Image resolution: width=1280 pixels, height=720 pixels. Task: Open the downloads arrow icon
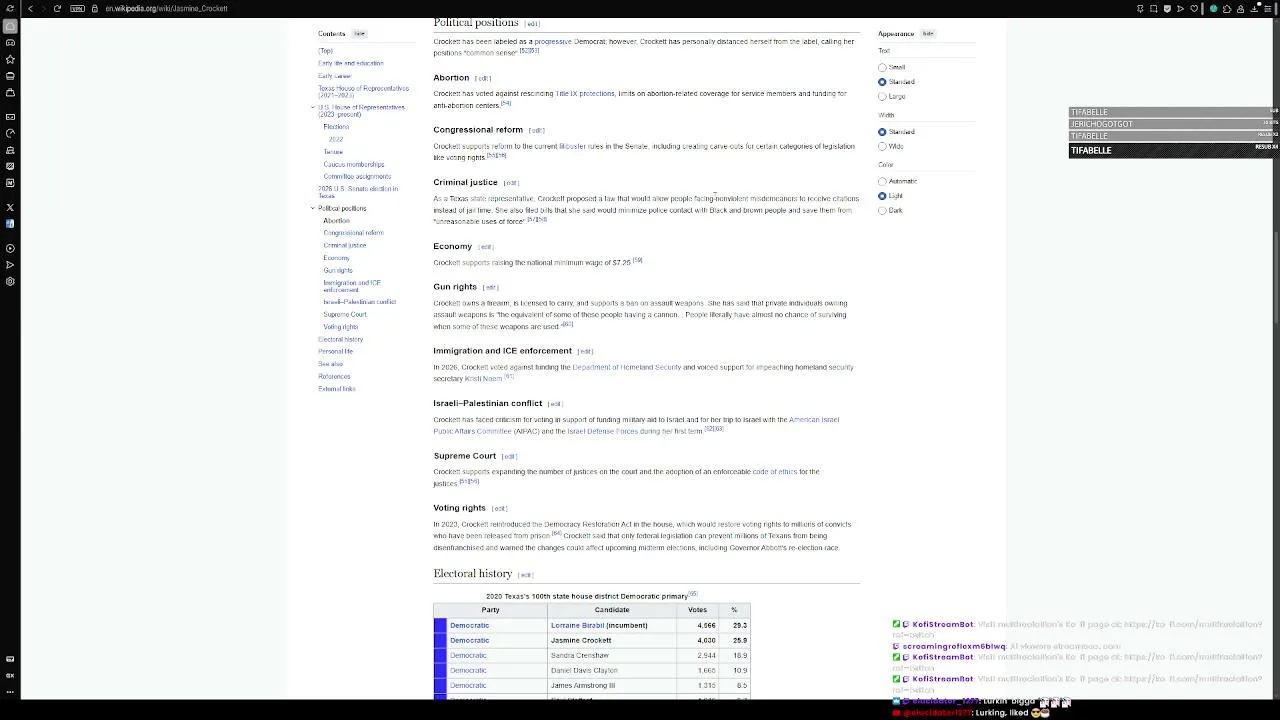pos(1255,8)
